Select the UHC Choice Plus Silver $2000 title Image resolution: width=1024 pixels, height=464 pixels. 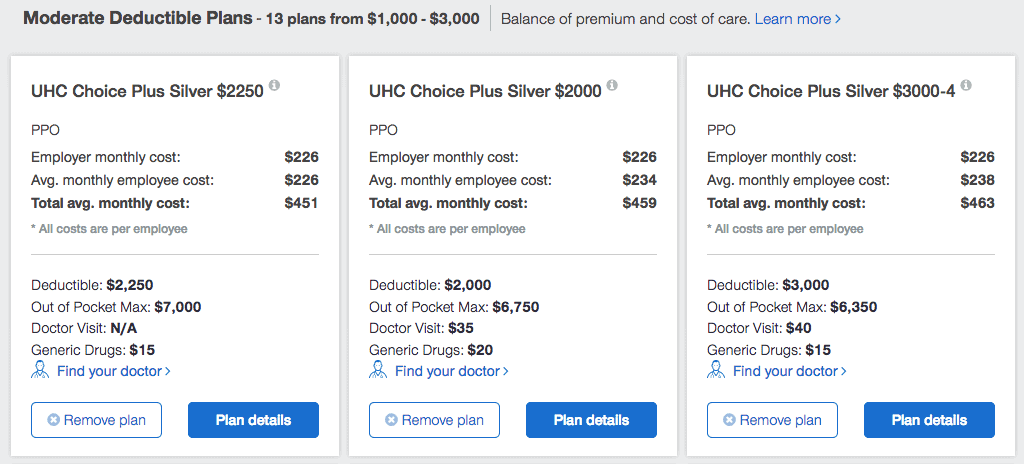[485, 91]
